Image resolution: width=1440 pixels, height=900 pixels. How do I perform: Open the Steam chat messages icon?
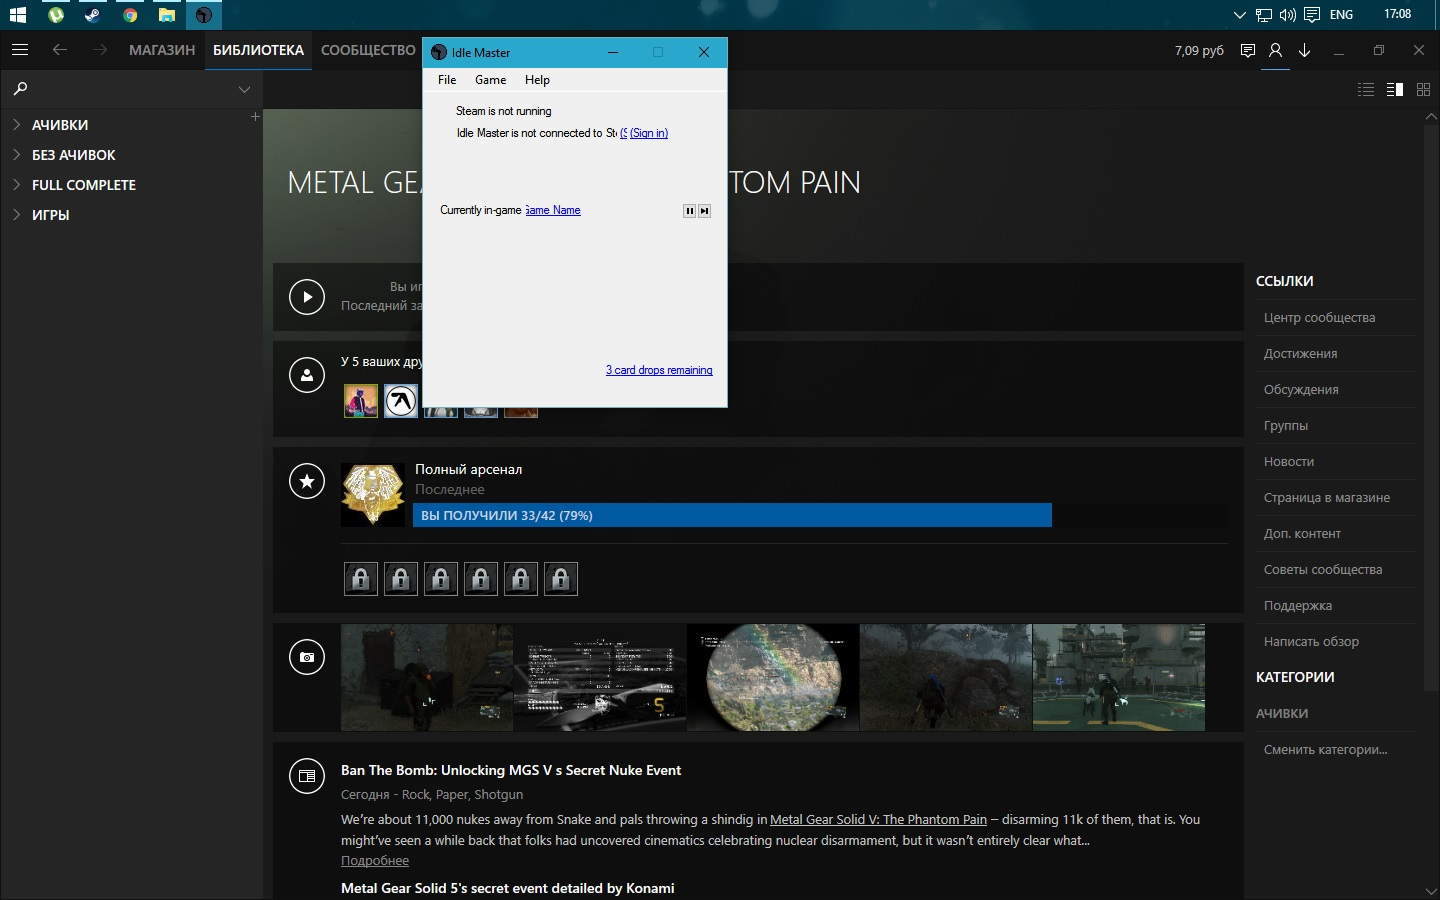click(1247, 50)
